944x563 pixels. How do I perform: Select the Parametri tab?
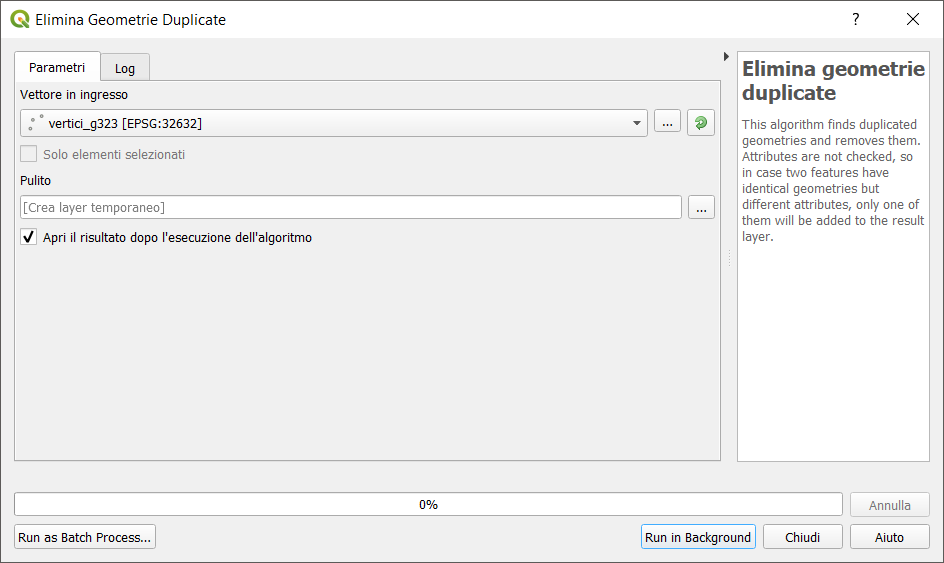click(57, 67)
